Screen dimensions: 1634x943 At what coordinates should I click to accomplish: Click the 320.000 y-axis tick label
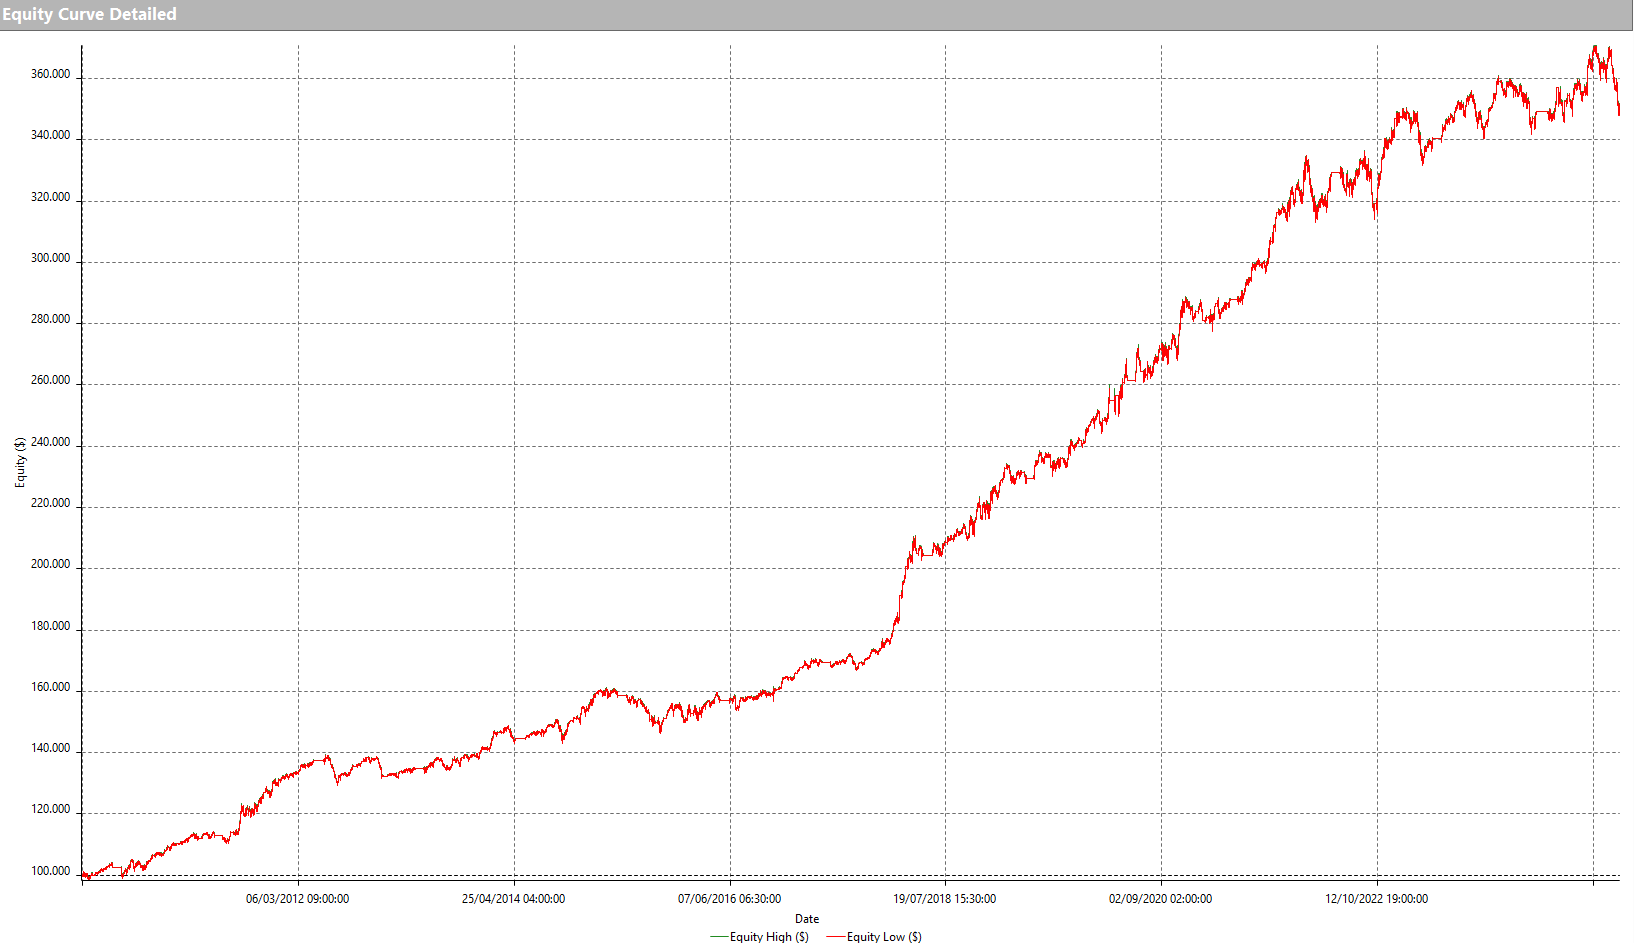[x=50, y=197]
